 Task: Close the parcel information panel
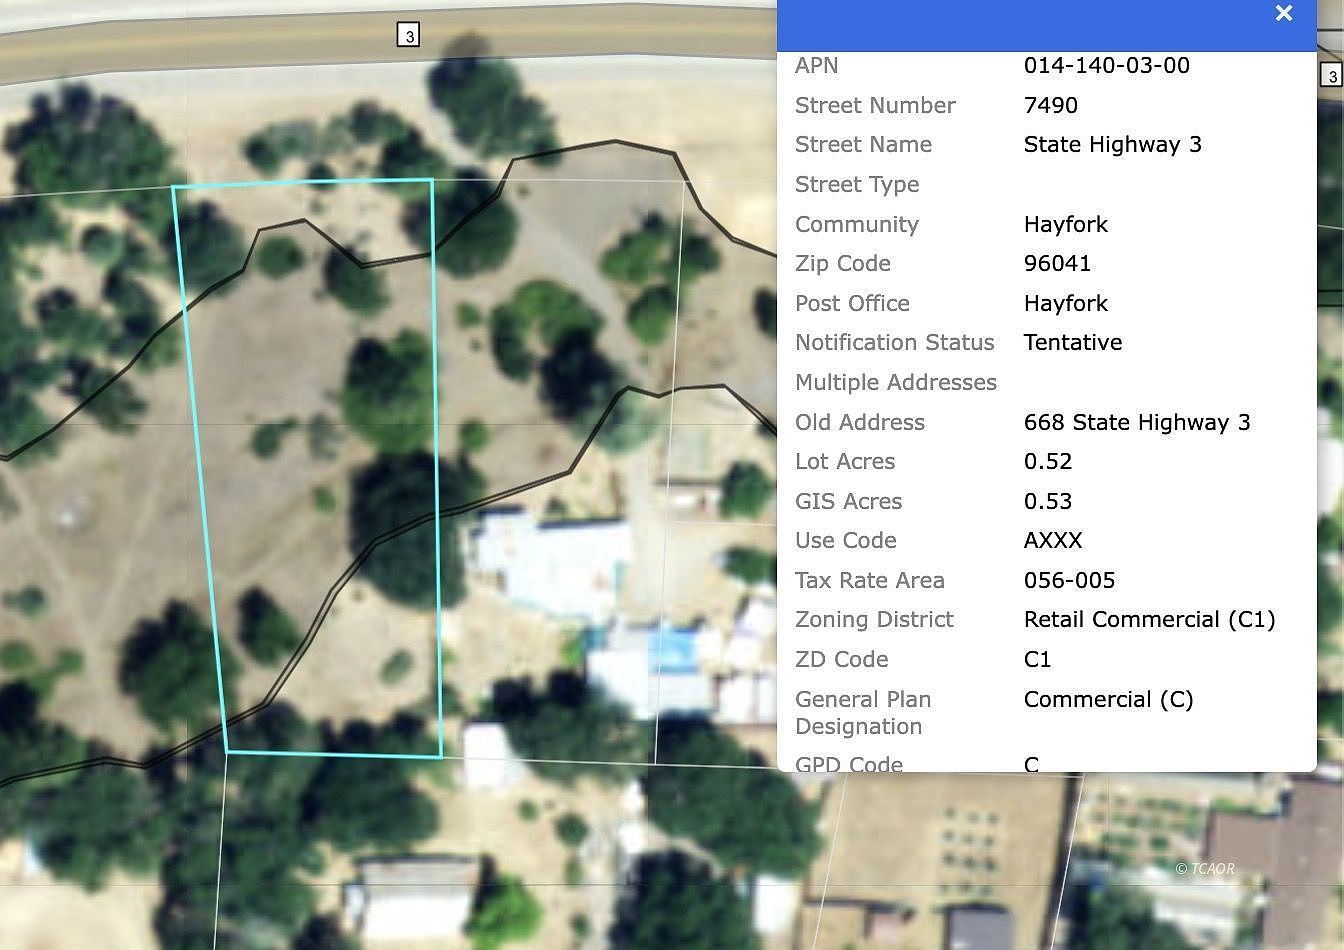point(1284,13)
